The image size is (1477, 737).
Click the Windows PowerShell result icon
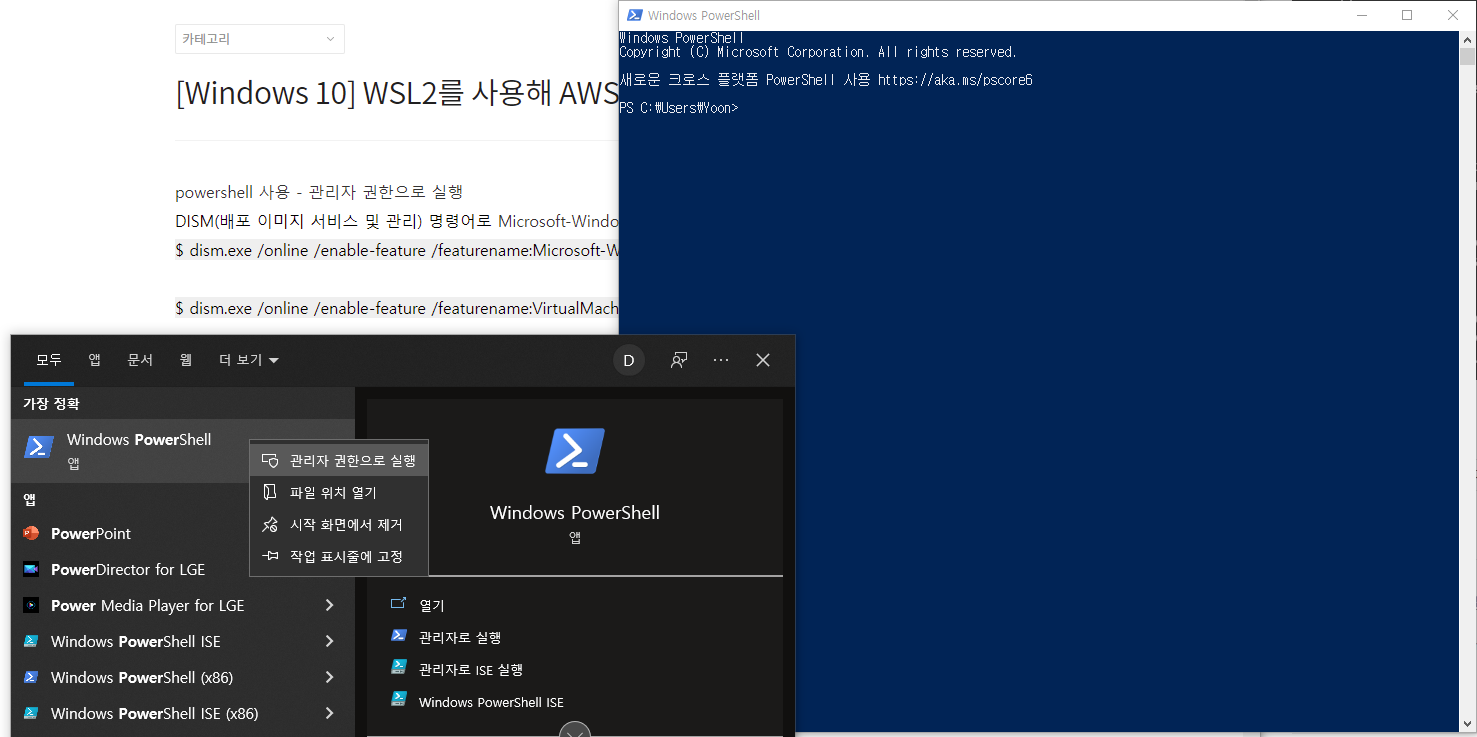[39, 447]
